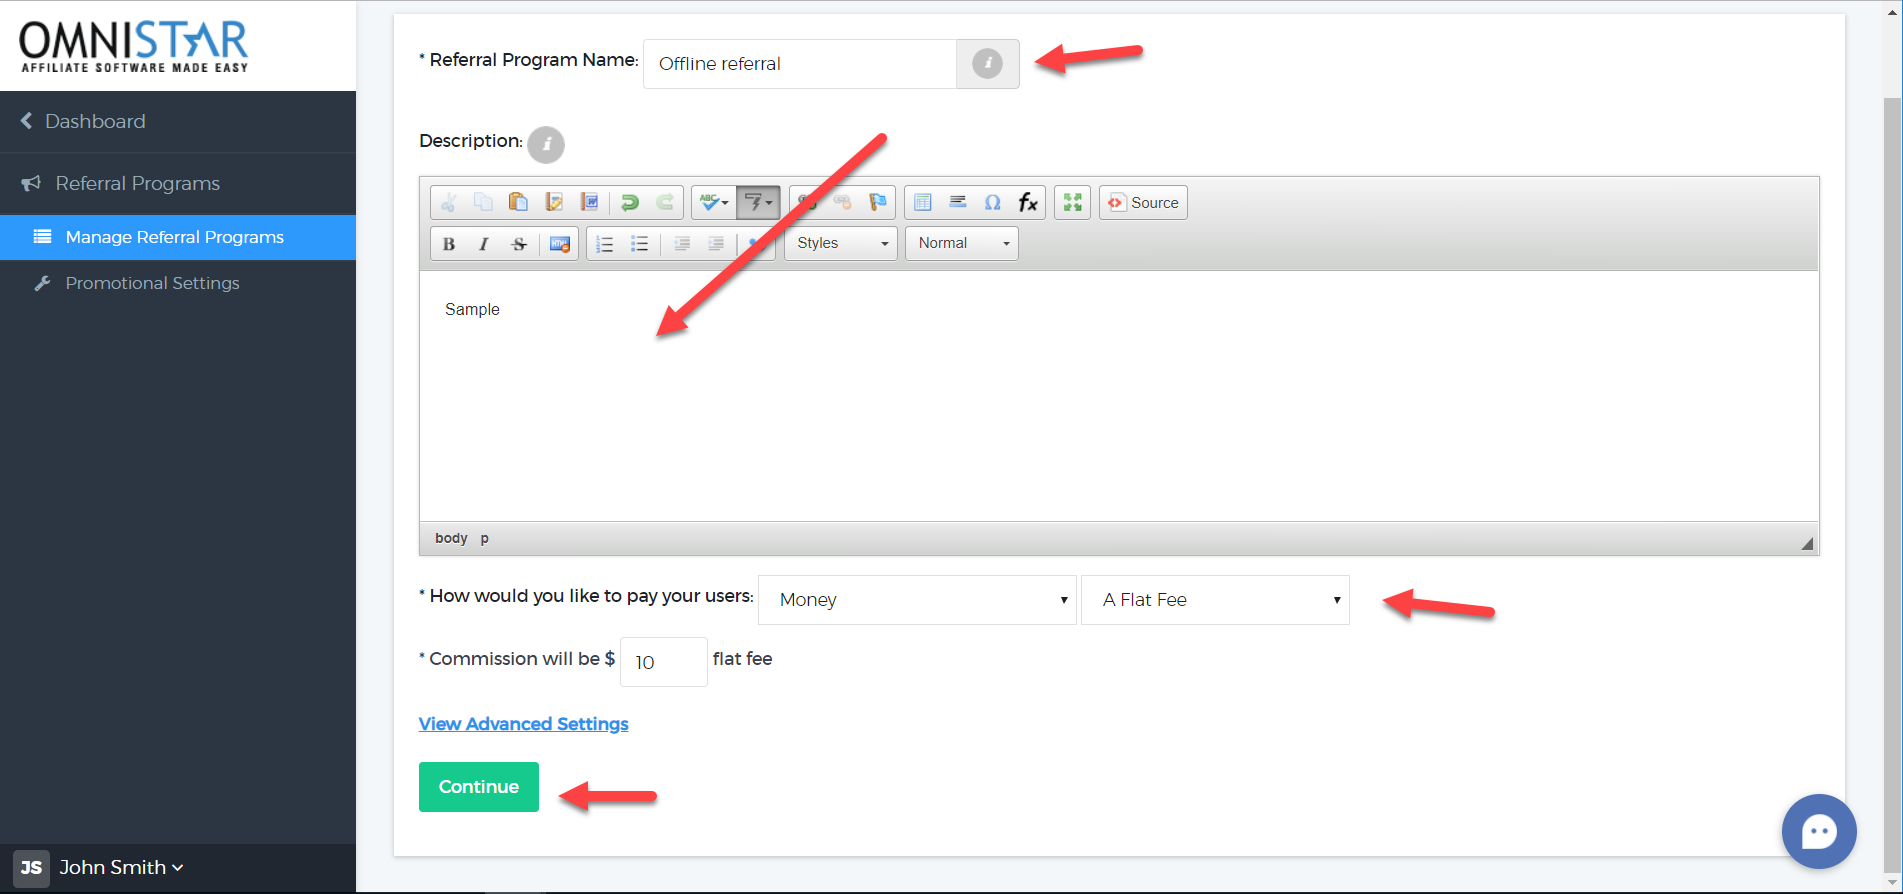Select Manage Referral Programs menu item
This screenshot has height=894, width=1903.
[178, 237]
